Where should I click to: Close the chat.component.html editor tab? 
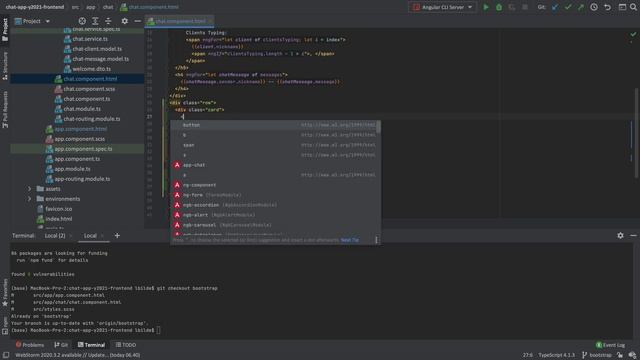210,21
